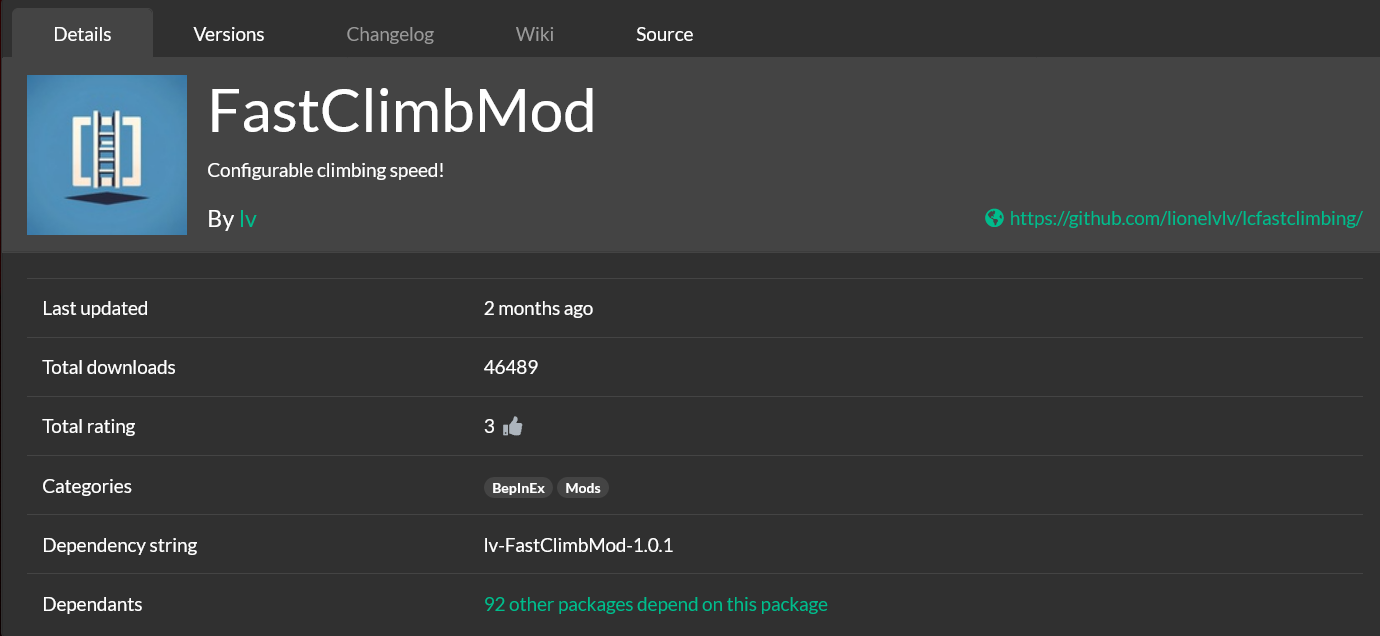Go to the Wiki tab
The height and width of the screenshot is (636, 1380).
click(535, 34)
